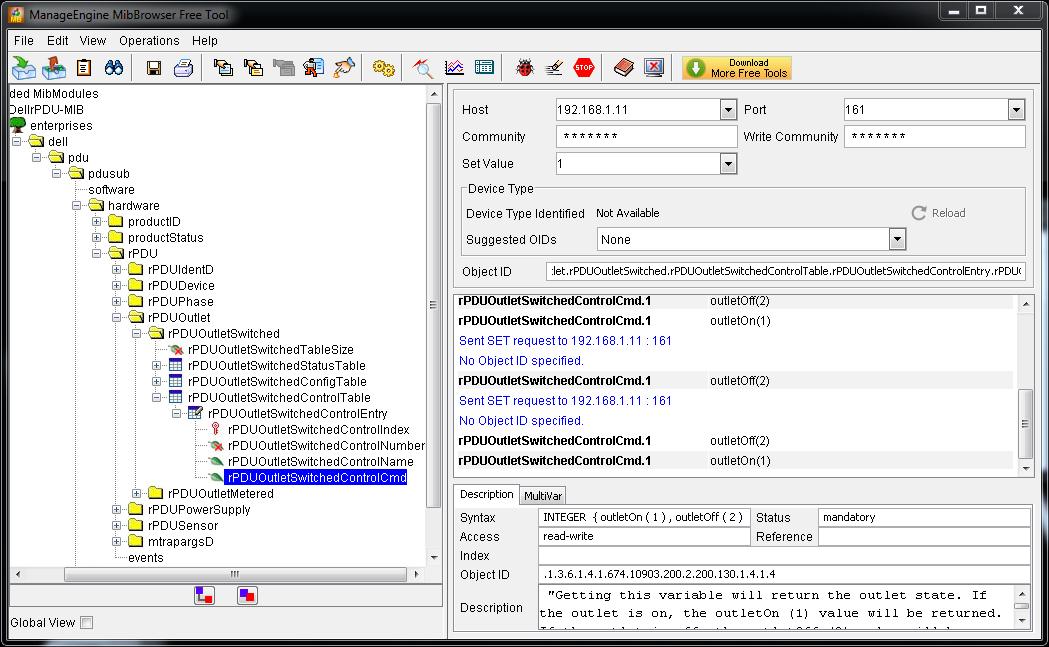Open the Port dropdown arrow
Screen dimensions: 1049x647
[x=1016, y=110]
